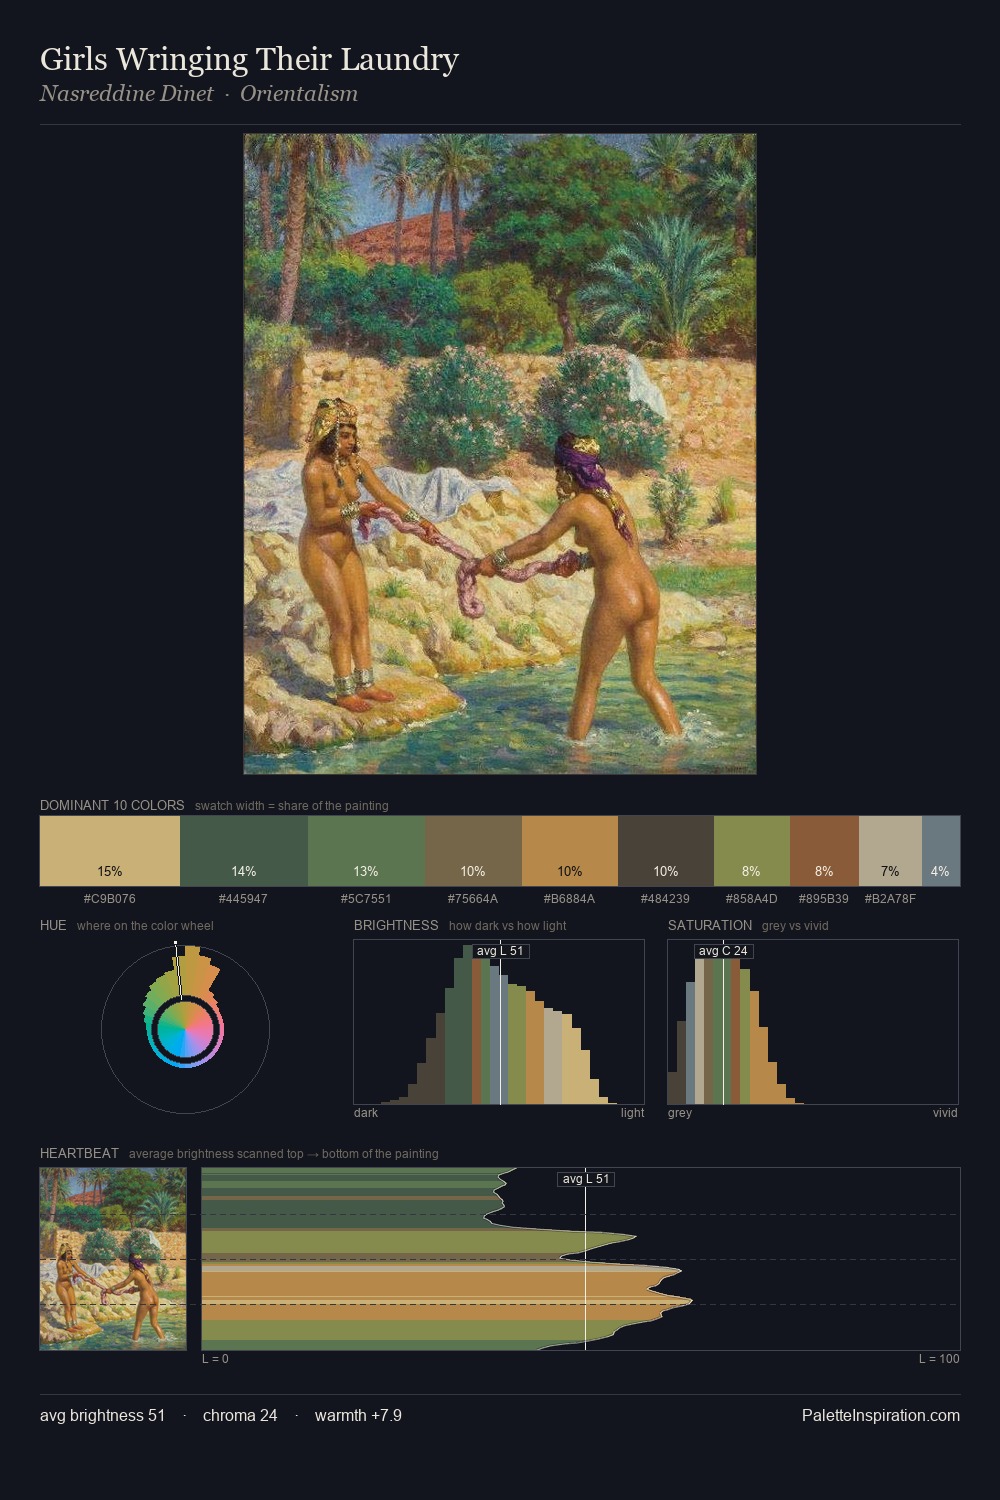Click the avg C 24 saturation label
This screenshot has height=1500, width=1000.
click(x=723, y=951)
